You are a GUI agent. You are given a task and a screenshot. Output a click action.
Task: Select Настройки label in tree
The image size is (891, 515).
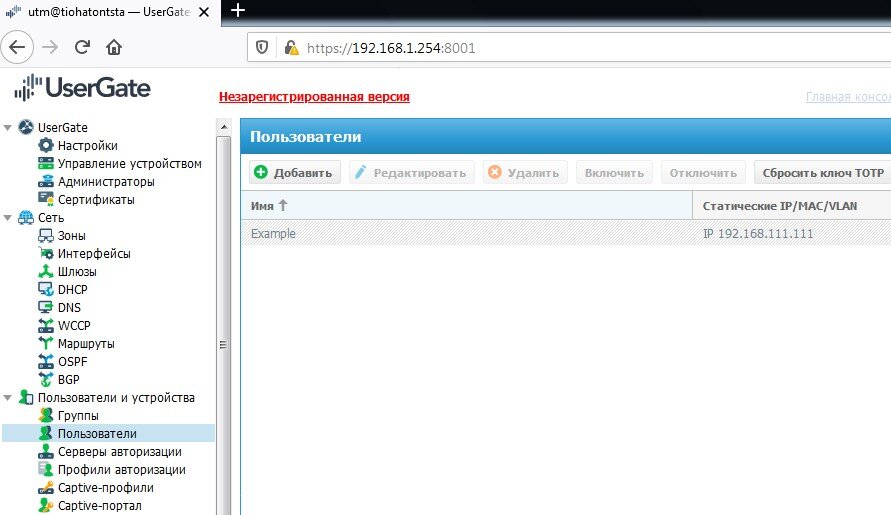(88, 146)
